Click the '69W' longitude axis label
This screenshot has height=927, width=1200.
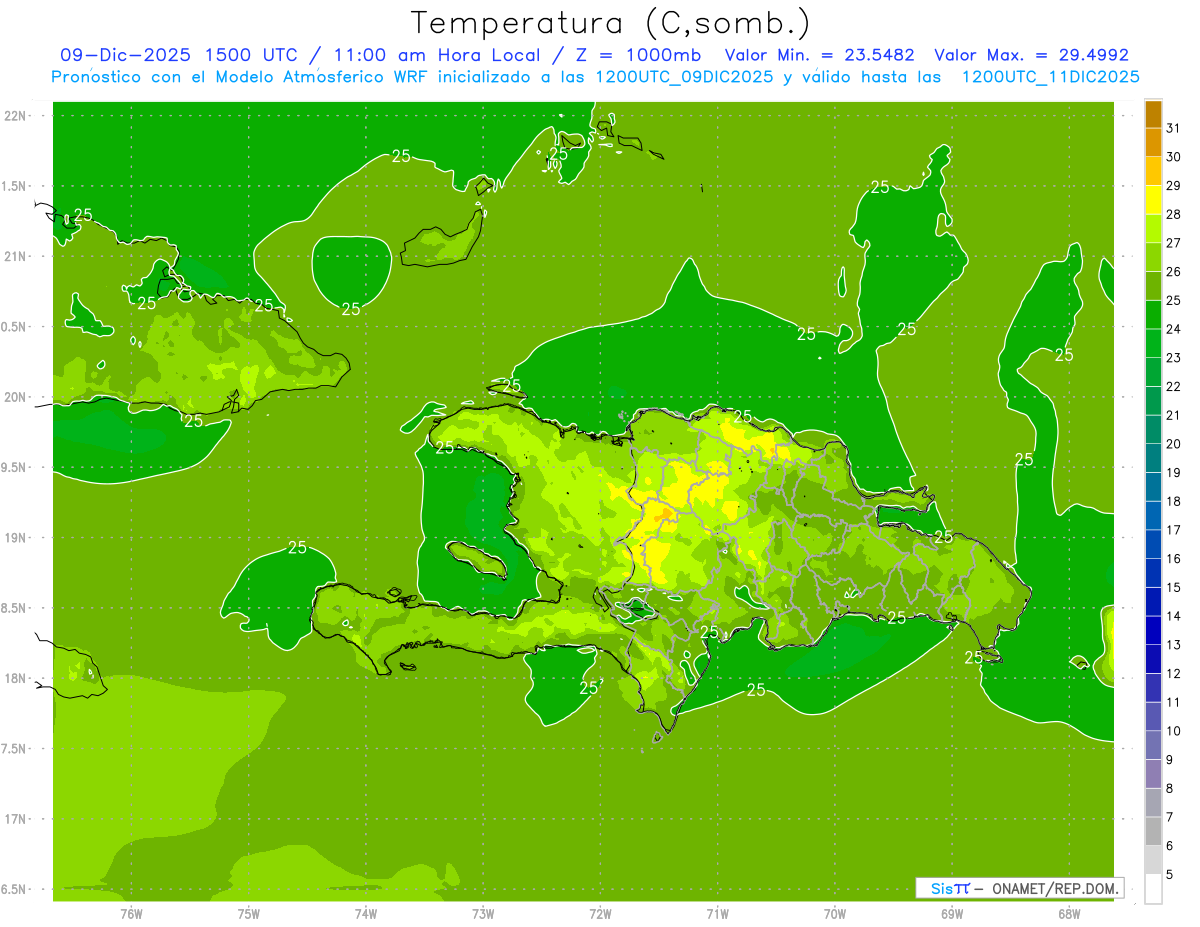952,914
